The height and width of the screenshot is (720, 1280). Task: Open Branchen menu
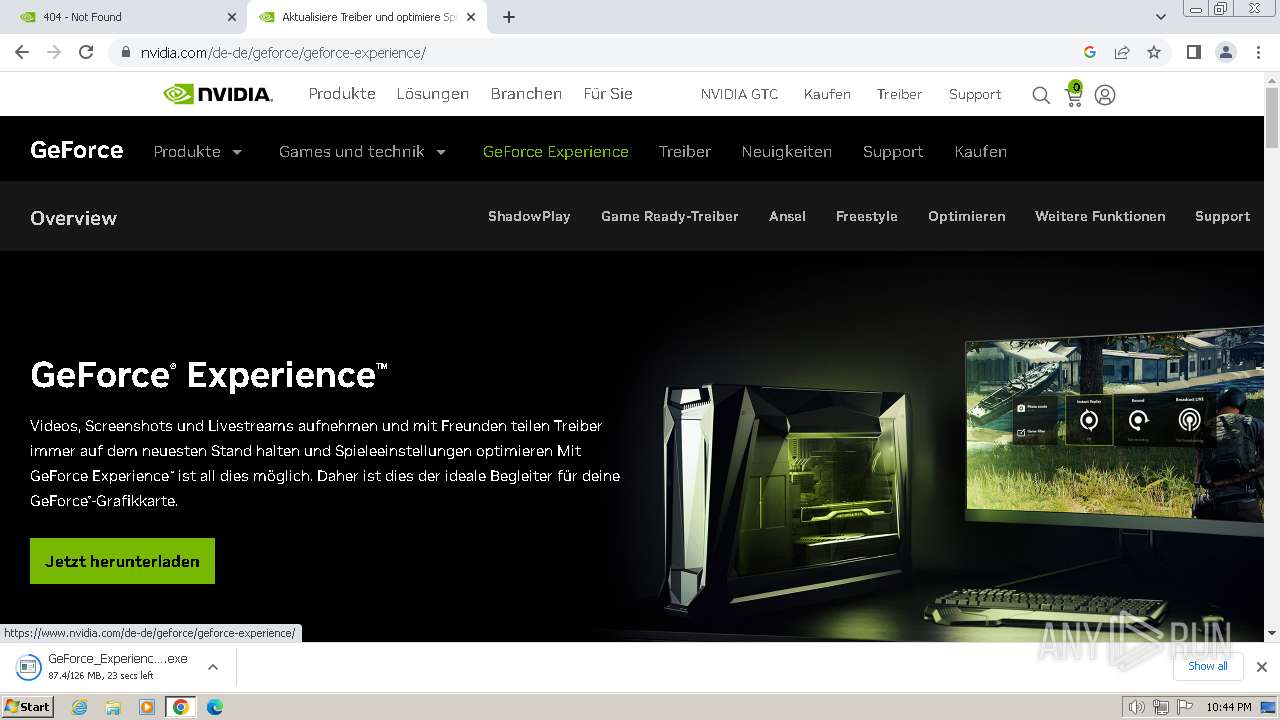point(526,94)
